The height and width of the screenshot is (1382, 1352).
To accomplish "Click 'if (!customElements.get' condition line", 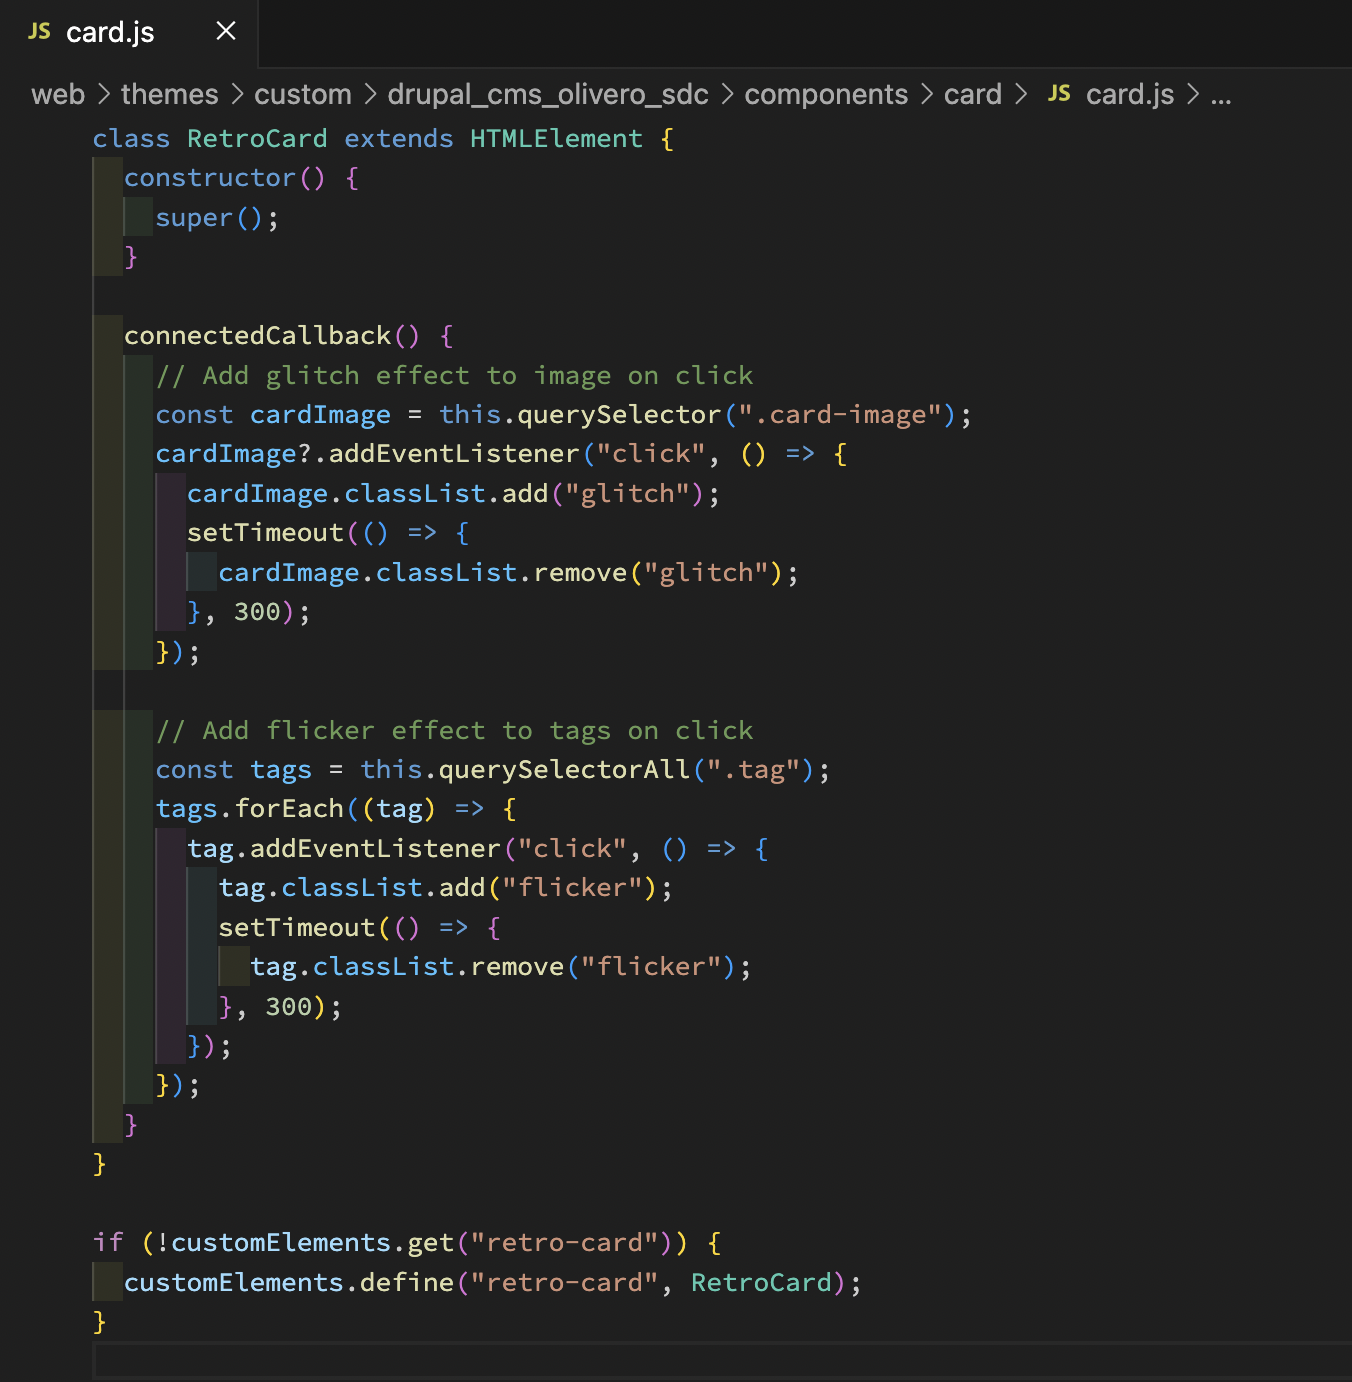I will [x=407, y=1243].
